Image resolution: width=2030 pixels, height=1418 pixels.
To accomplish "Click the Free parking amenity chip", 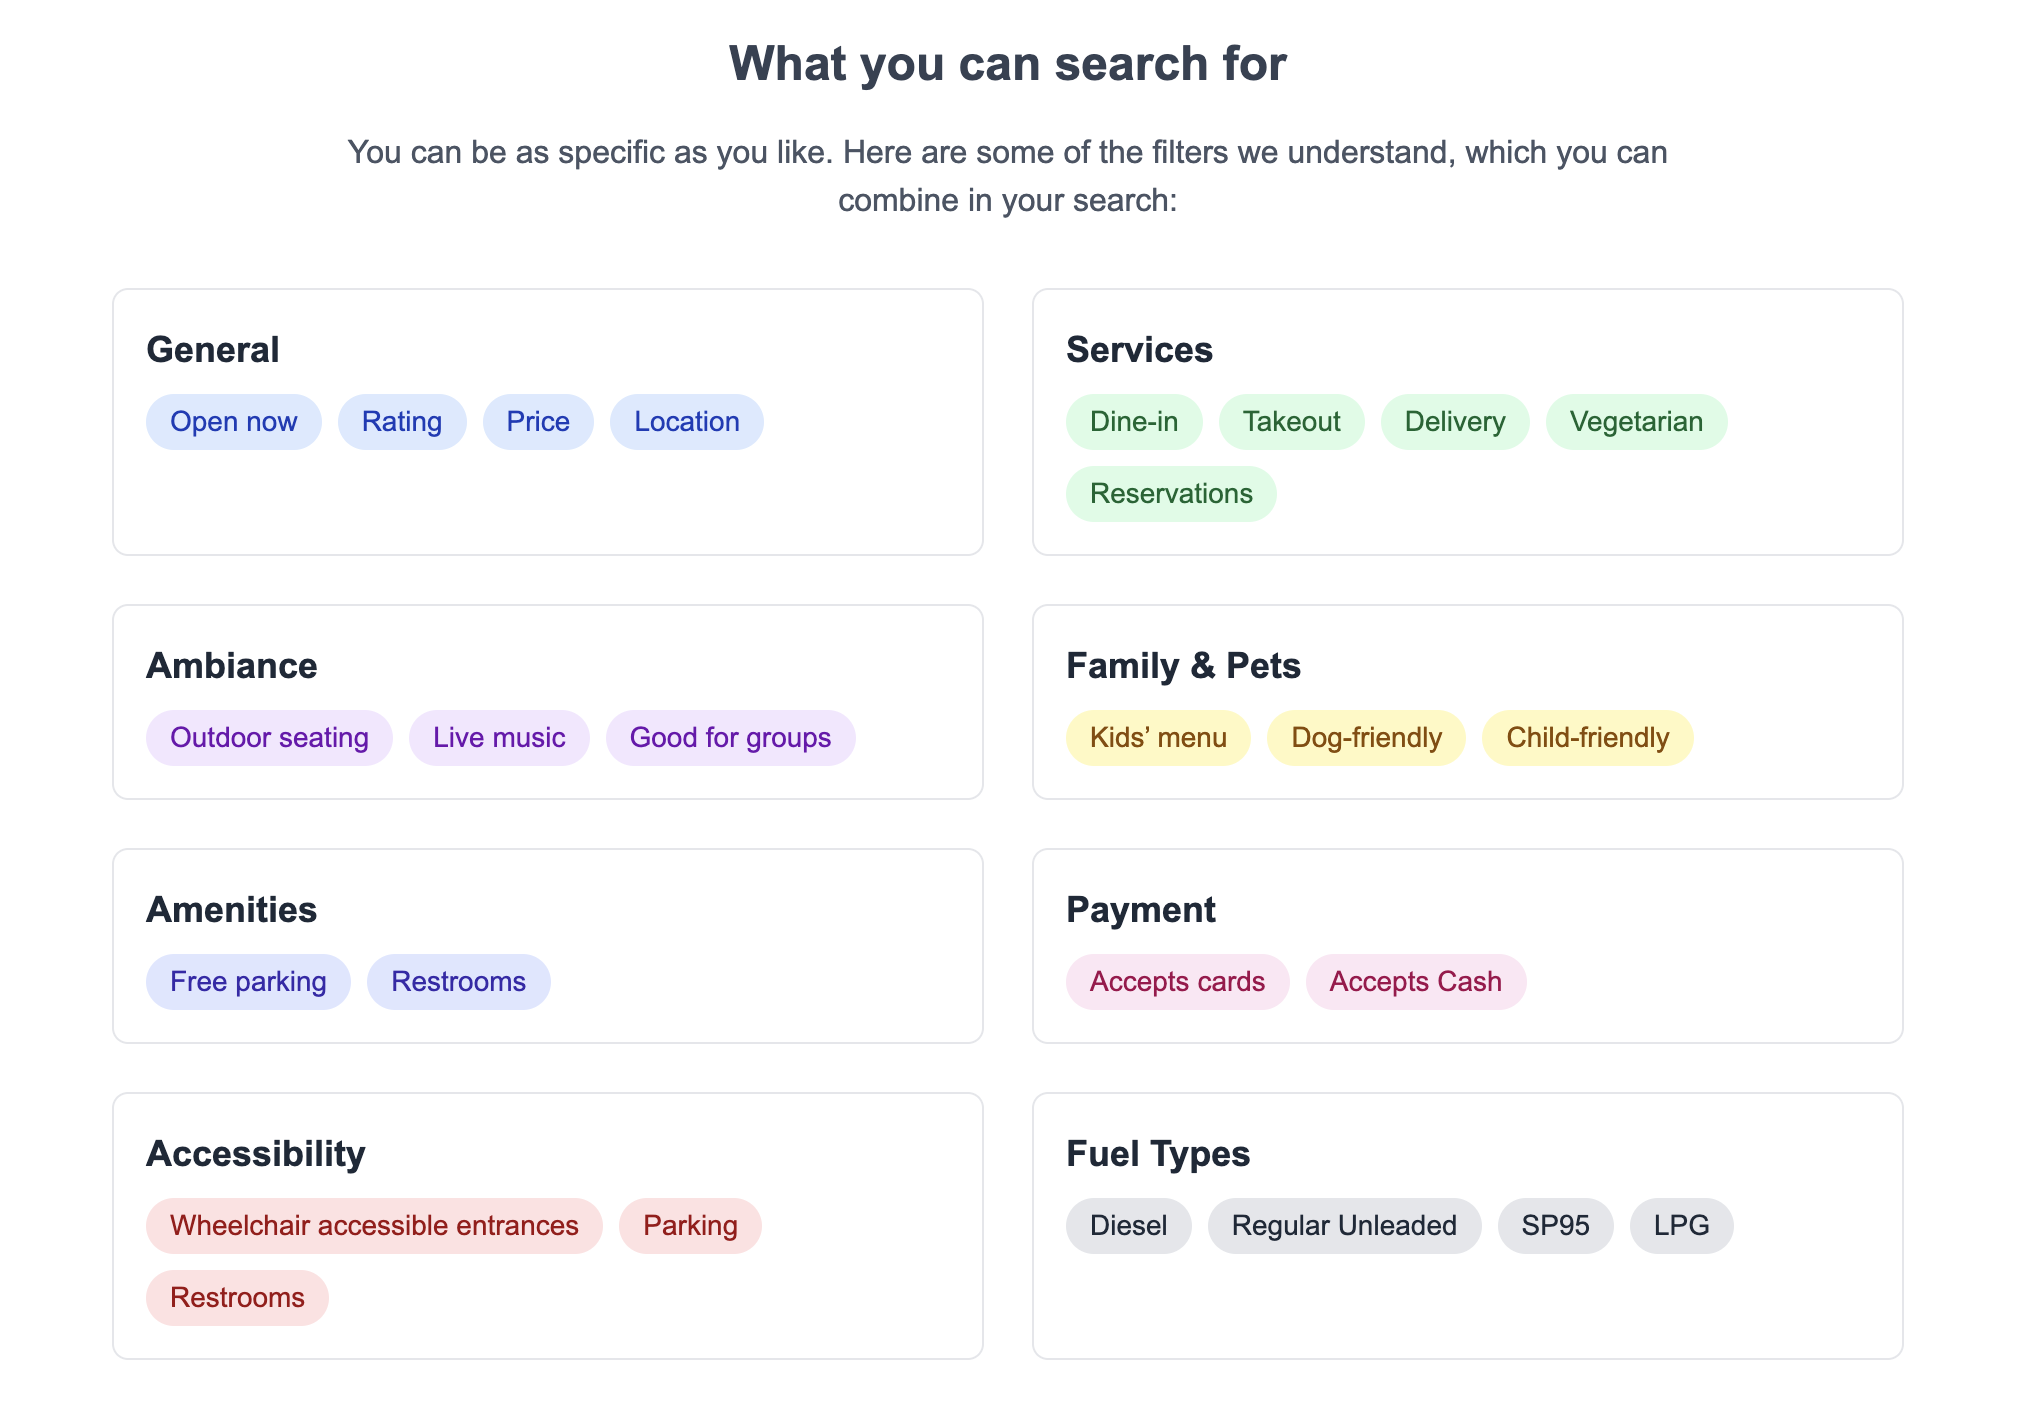I will (x=248, y=982).
